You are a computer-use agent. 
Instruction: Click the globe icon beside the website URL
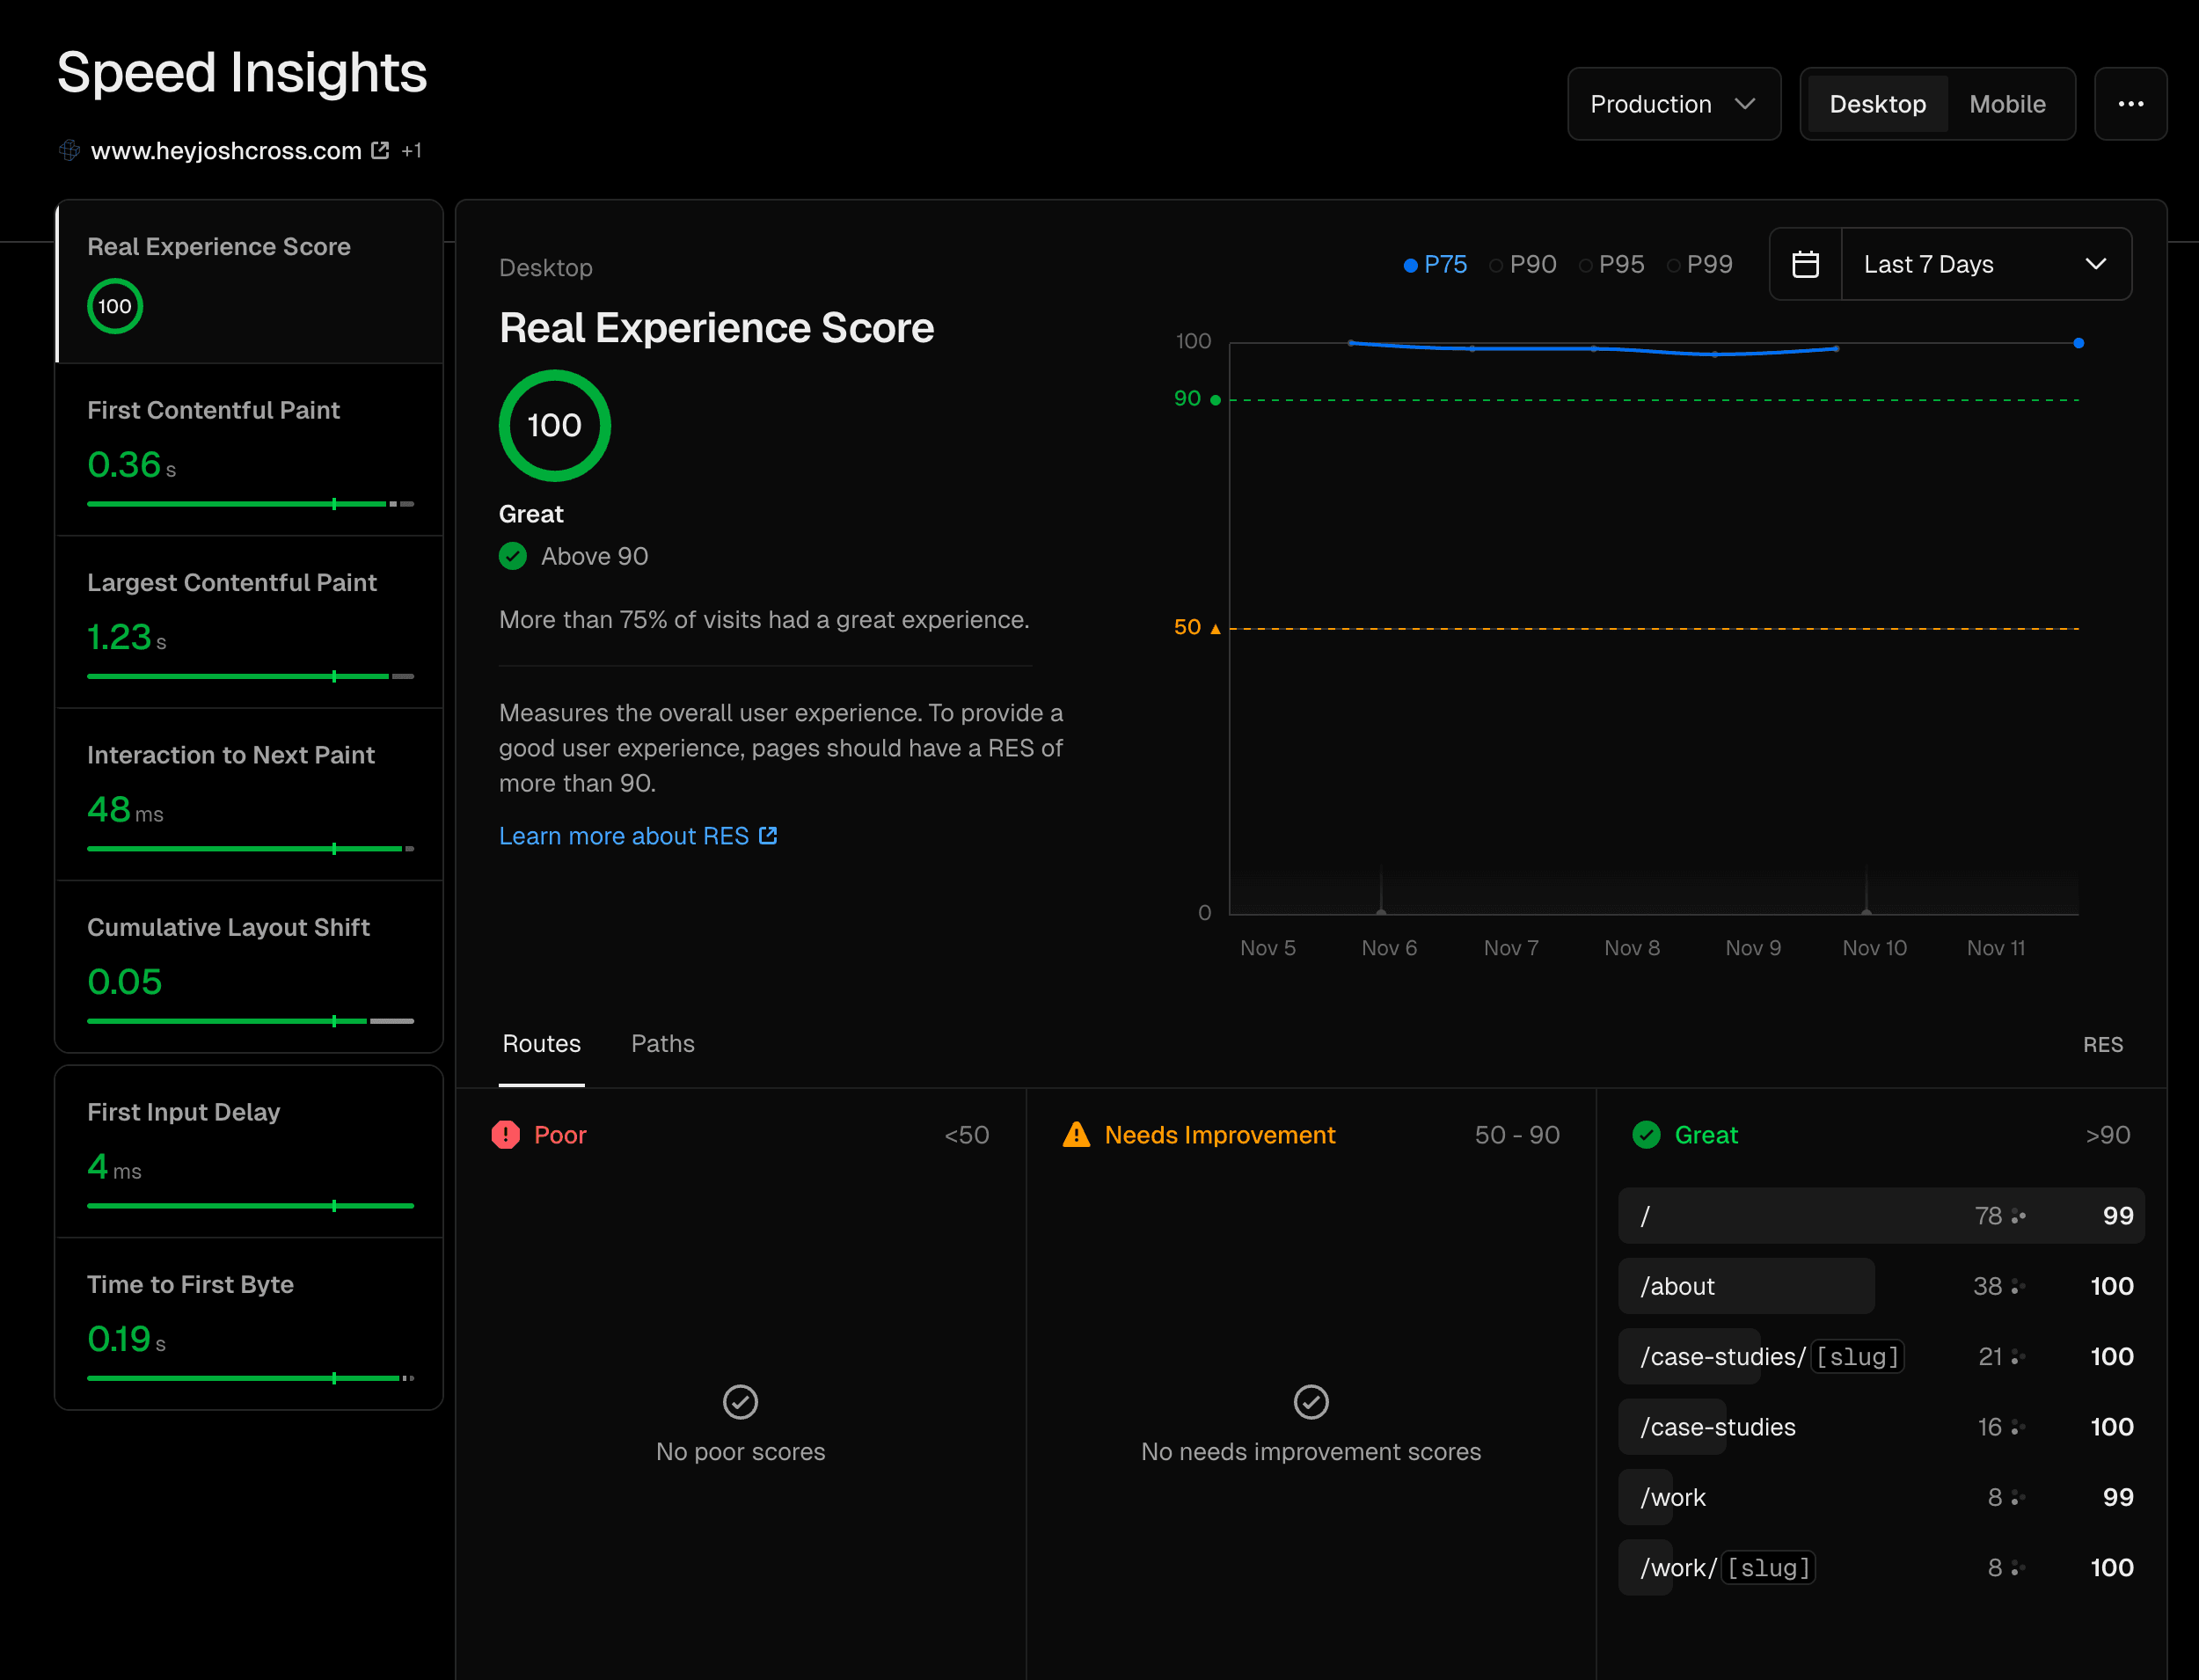click(x=68, y=150)
